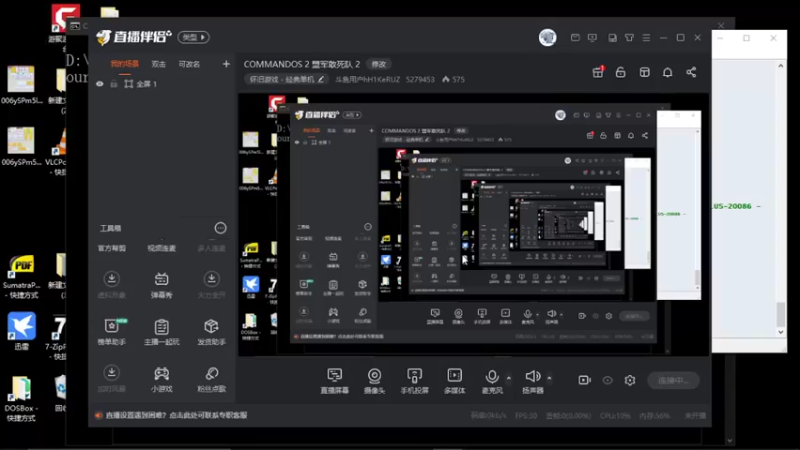This screenshot has height=450, width=800.
Task: Open the notifications bell icon
Action: [667, 72]
